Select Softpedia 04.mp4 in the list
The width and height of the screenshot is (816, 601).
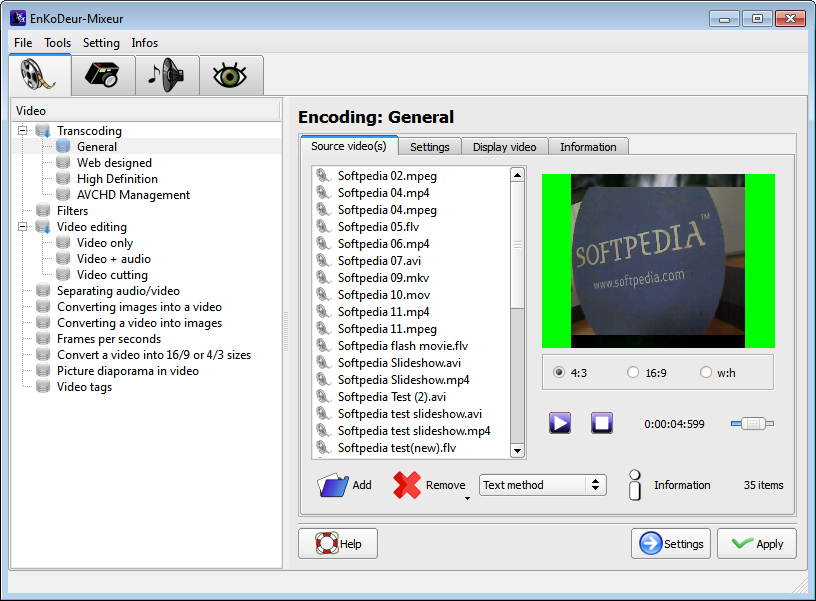384,193
